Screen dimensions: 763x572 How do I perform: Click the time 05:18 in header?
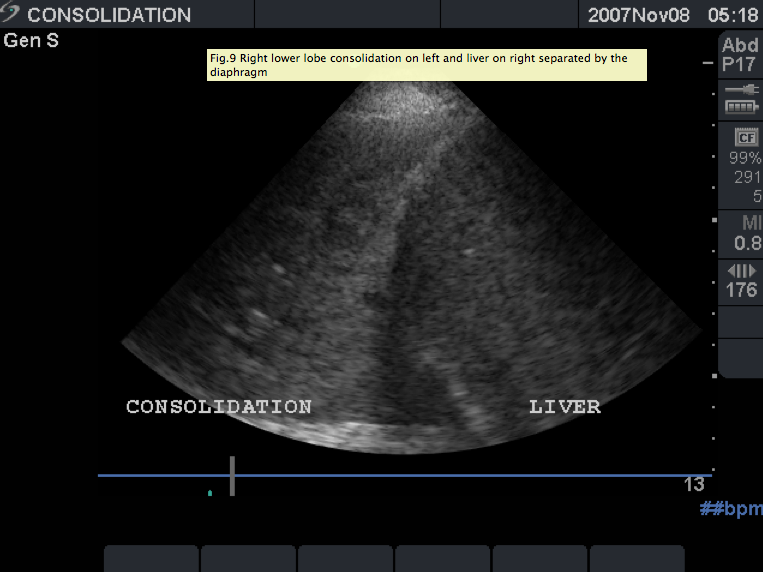pyautogui.click(x=733, y=15)
